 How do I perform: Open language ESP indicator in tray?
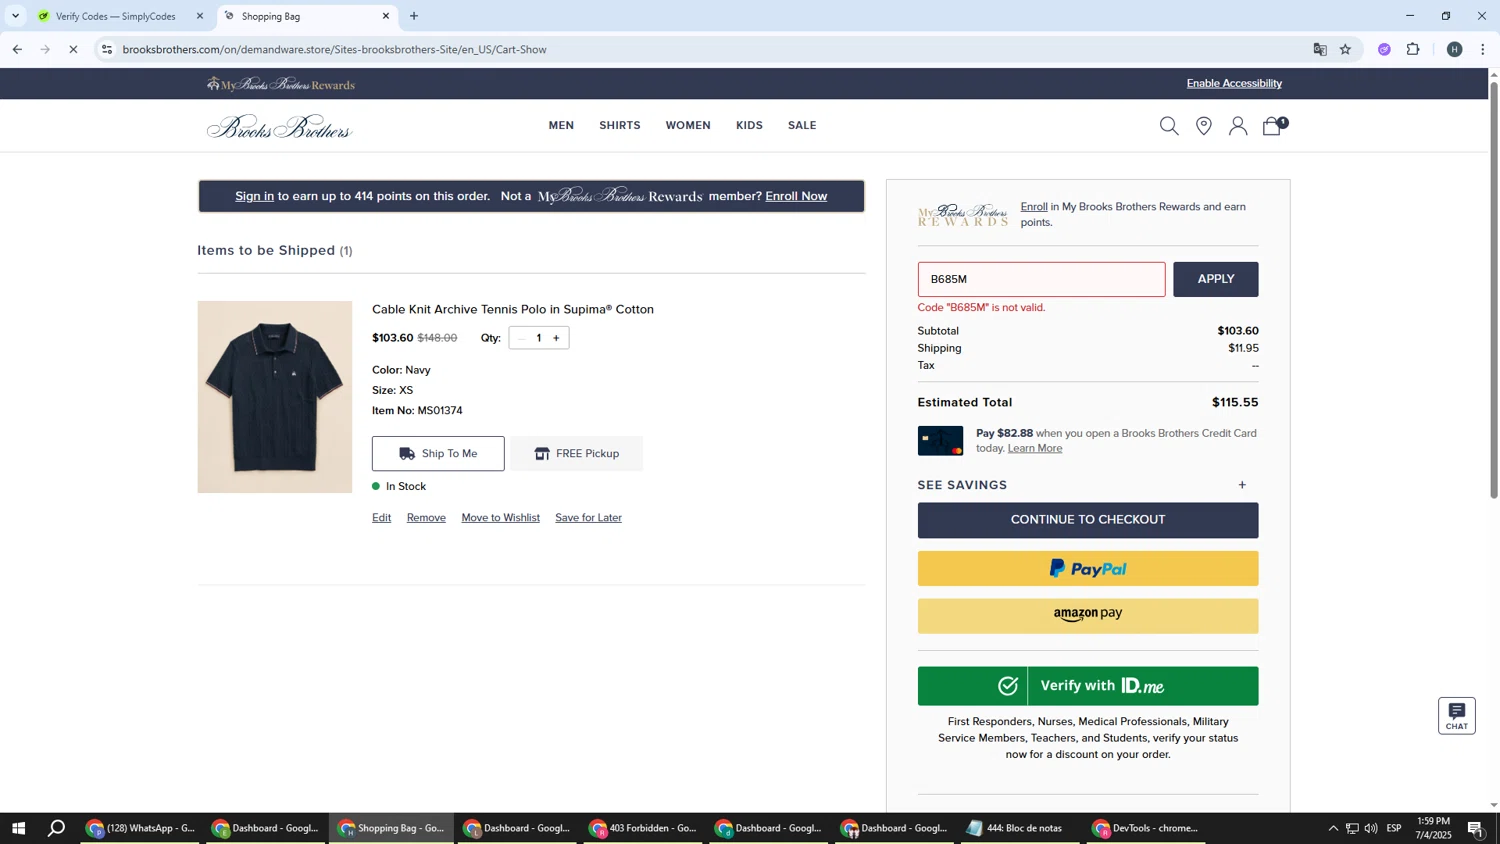[x=1394, y=828]
